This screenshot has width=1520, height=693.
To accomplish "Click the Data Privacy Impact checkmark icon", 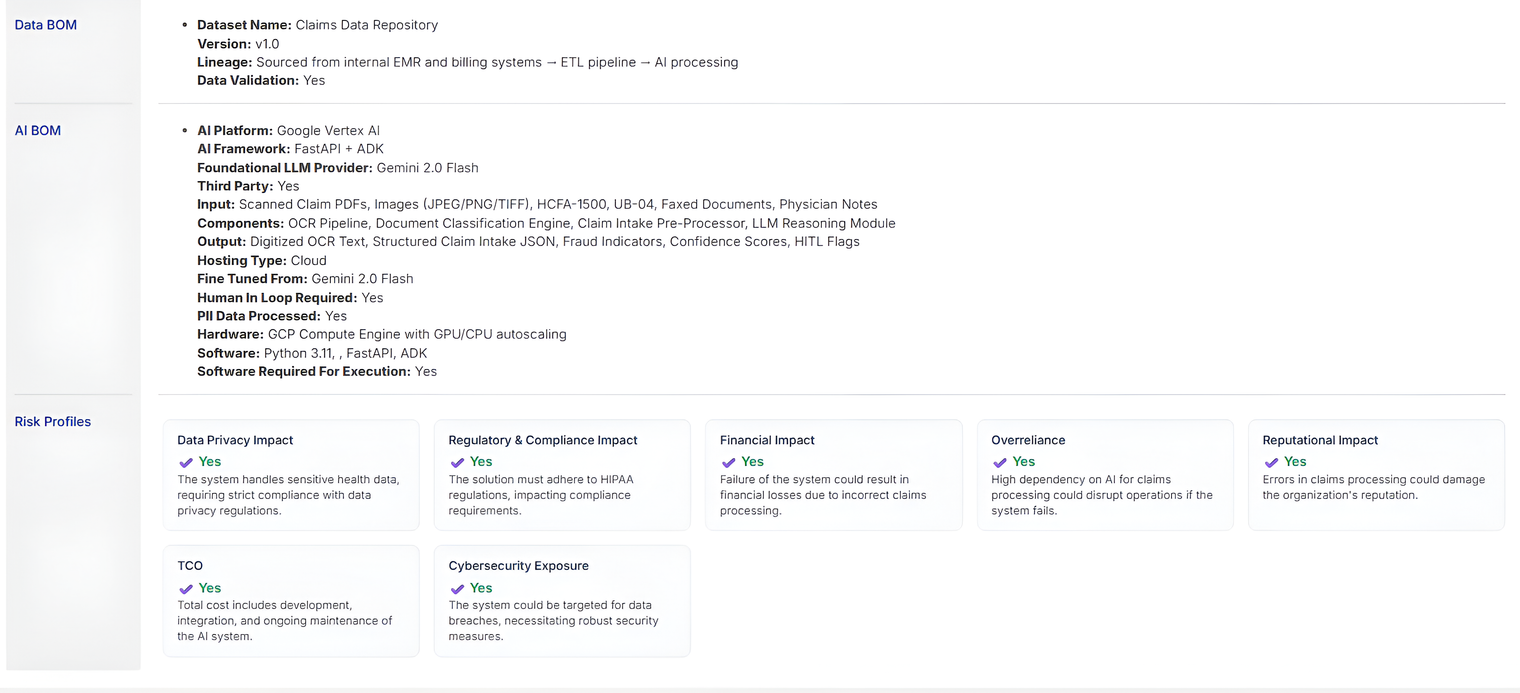I will (x=185, y=463).
